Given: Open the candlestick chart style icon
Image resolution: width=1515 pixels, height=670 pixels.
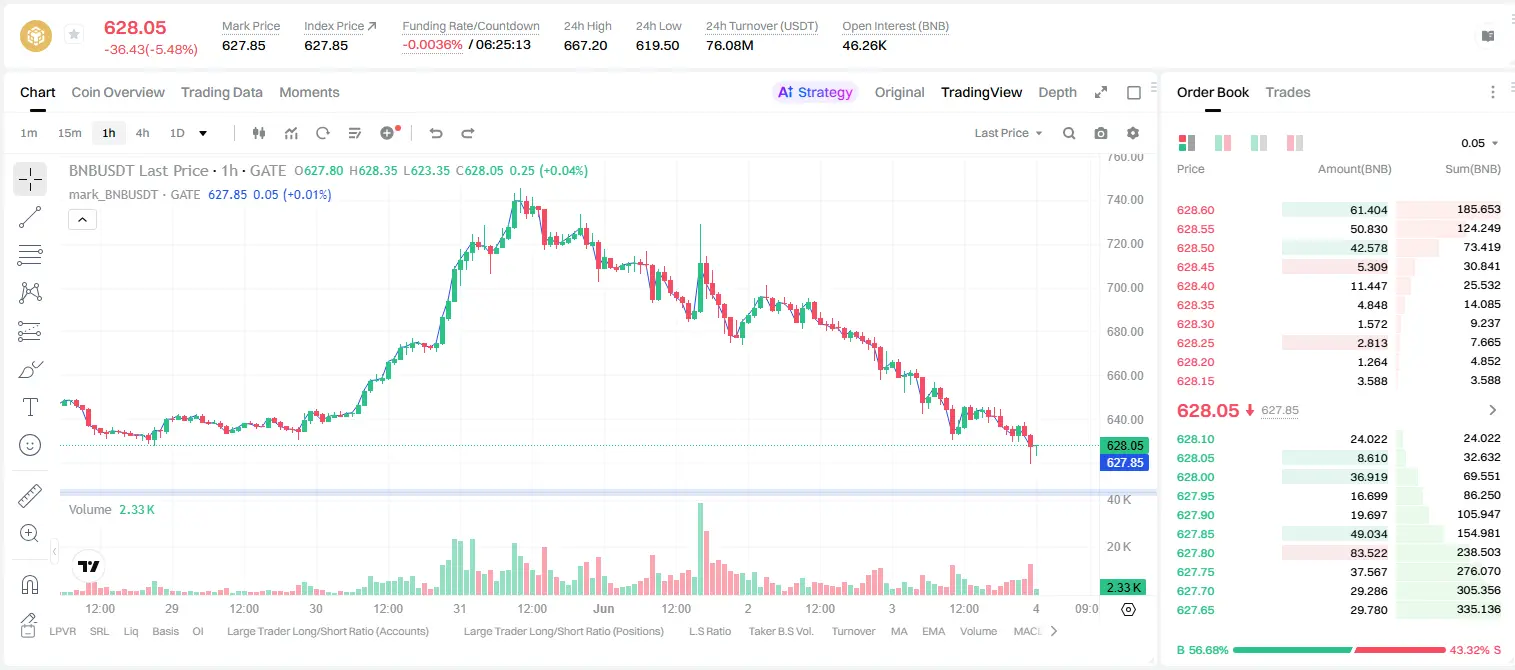Looking at the screenshot, I should coord(259,133).
